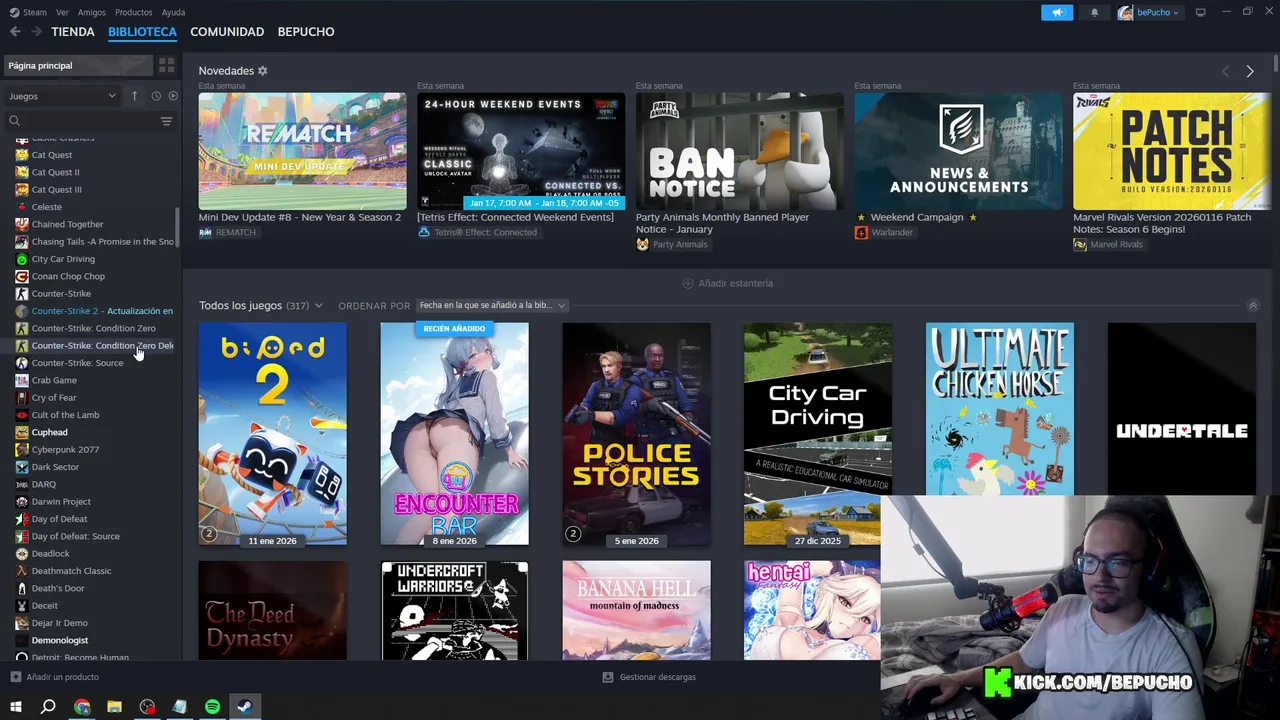The height and width of the screenshot is (720, 1280).
Task: Open the notifications bell
Action: pyautogui.click(x=1094, y=12)
